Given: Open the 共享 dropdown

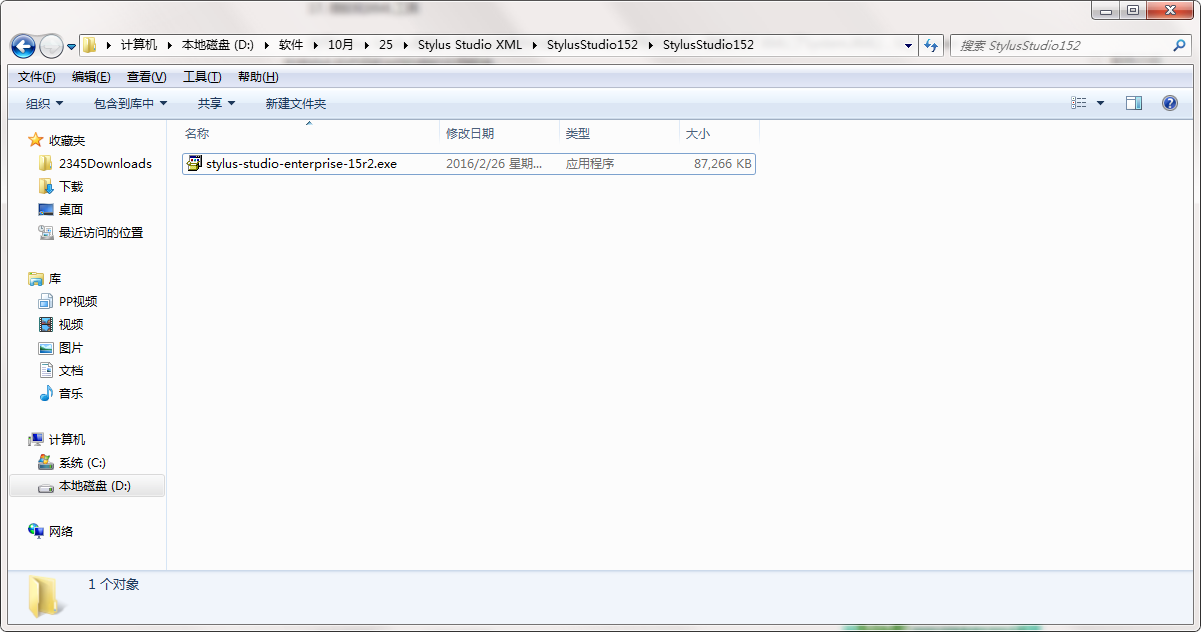Looking at the screenshot, I should tap(216, 103).
